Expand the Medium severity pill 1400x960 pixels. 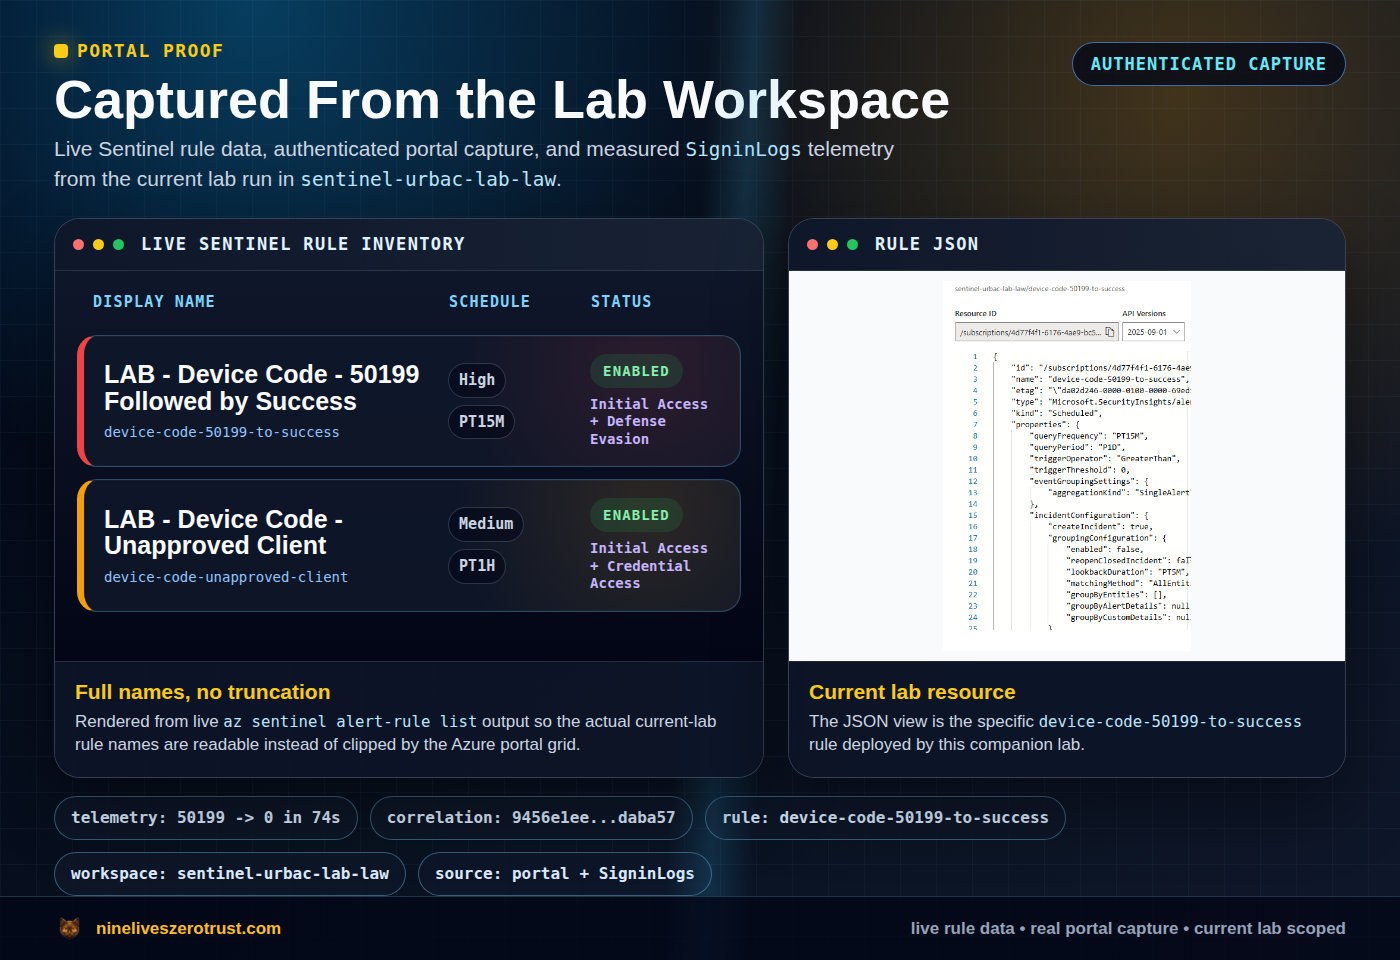click(485, 524)
